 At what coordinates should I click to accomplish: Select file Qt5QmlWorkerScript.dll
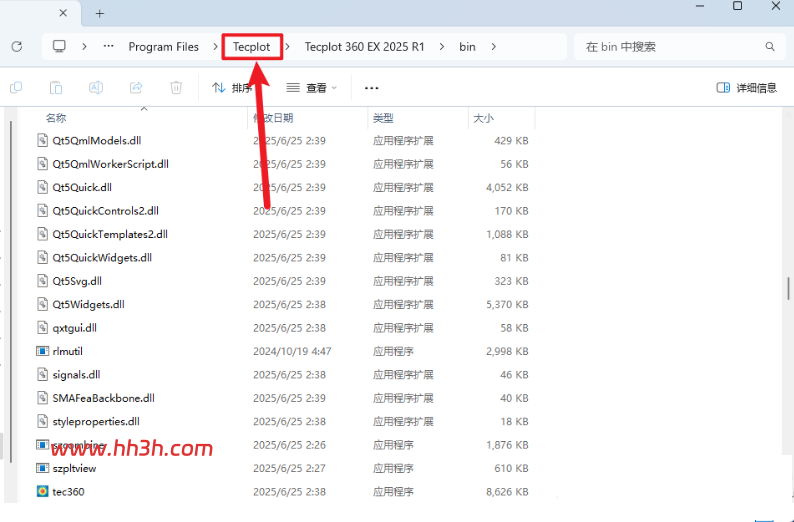click(x=110, y=164)
